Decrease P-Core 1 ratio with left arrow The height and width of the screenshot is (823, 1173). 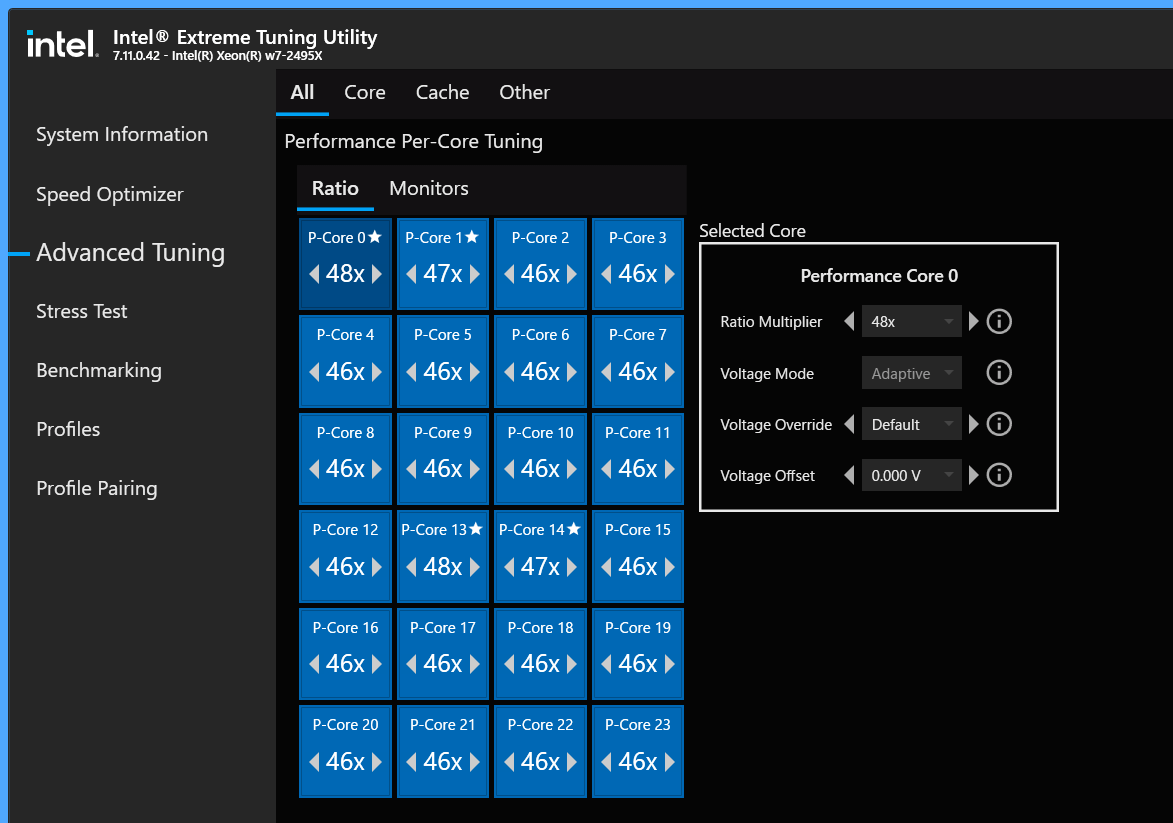pyautogui.click(x=411, y=274)
